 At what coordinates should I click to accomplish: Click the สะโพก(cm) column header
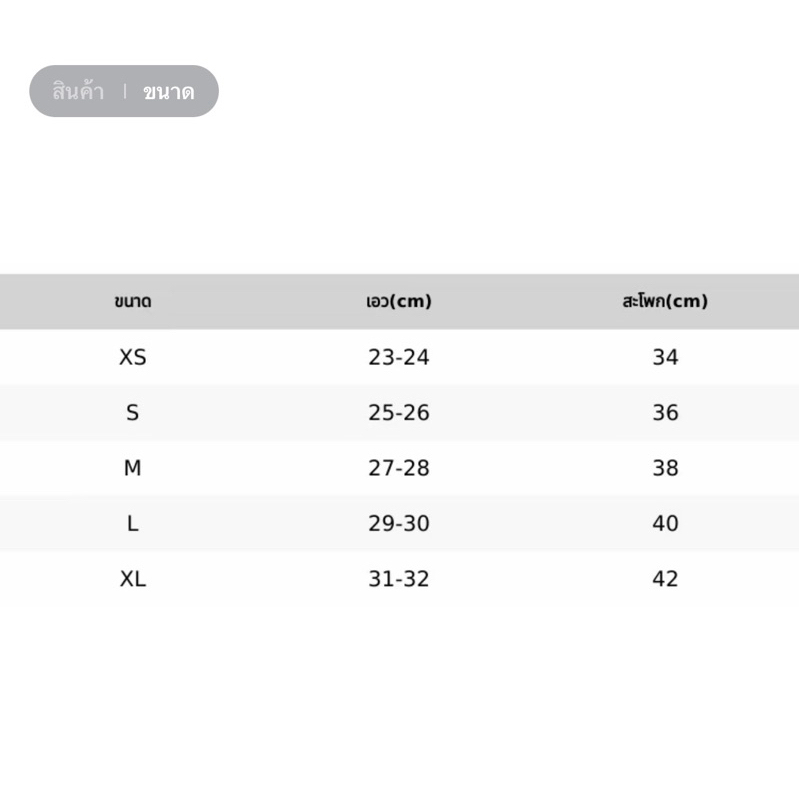(x=665, y=301)
